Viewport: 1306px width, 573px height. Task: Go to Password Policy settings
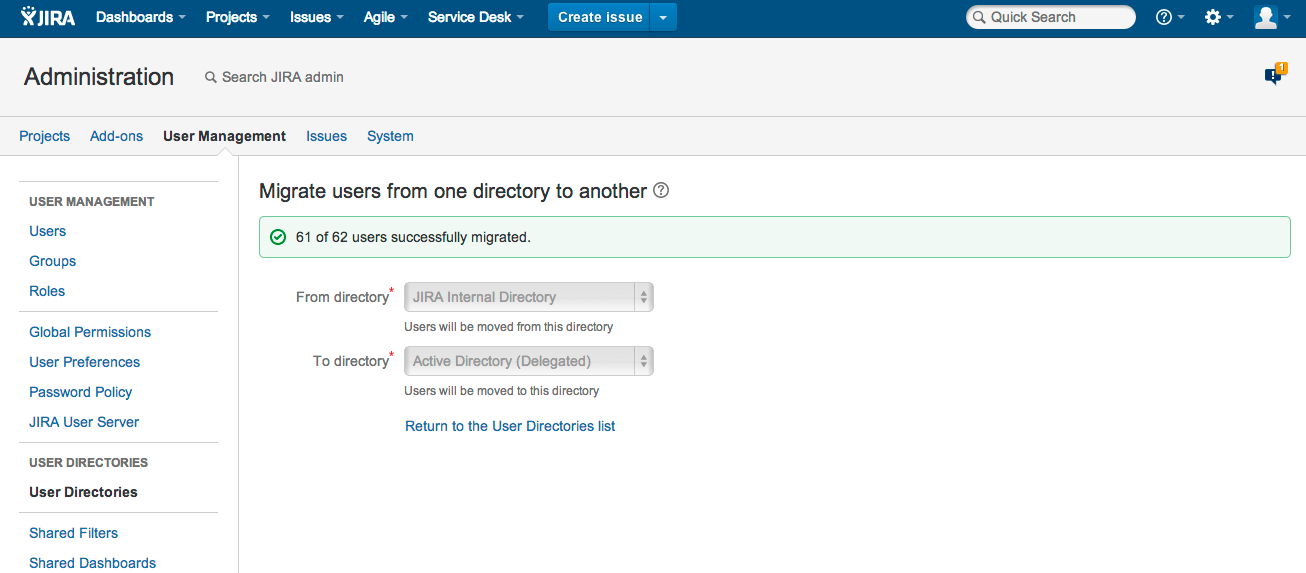tap(81, 392)
